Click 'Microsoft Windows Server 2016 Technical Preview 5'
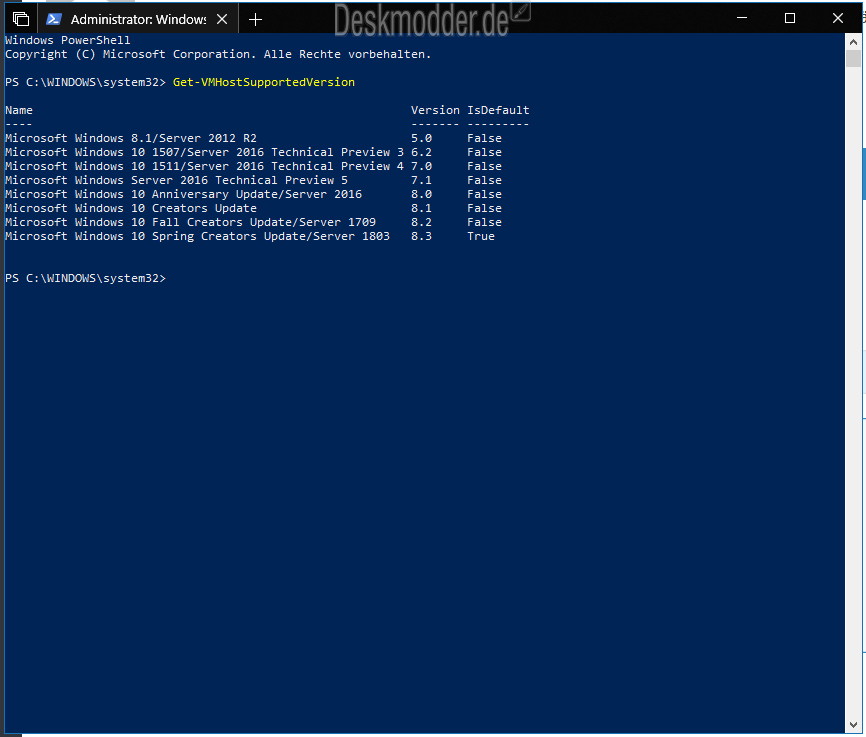The width and height of the screenshot is (866, 737). pos(176,180)
